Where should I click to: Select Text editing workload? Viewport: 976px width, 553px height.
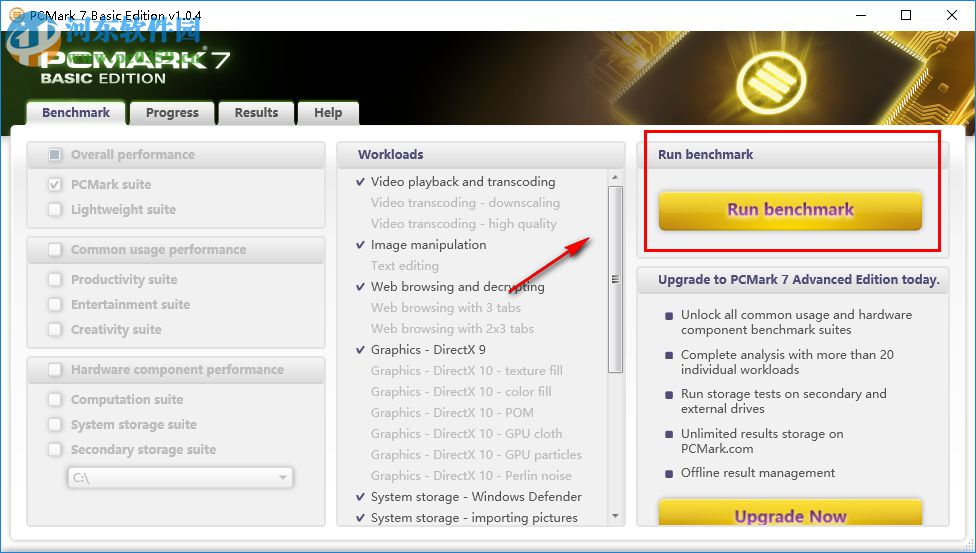point(405,266)
